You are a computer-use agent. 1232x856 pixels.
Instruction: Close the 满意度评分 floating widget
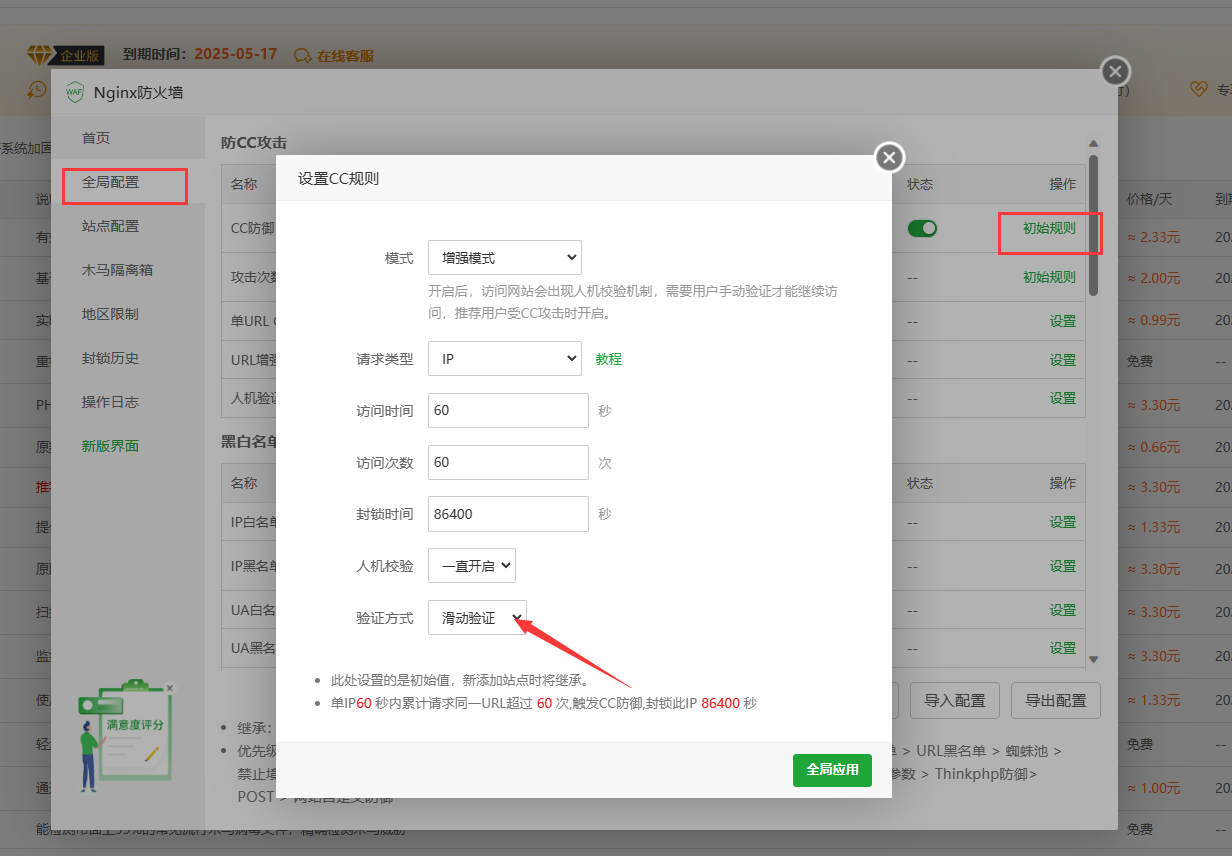[170, 688]
